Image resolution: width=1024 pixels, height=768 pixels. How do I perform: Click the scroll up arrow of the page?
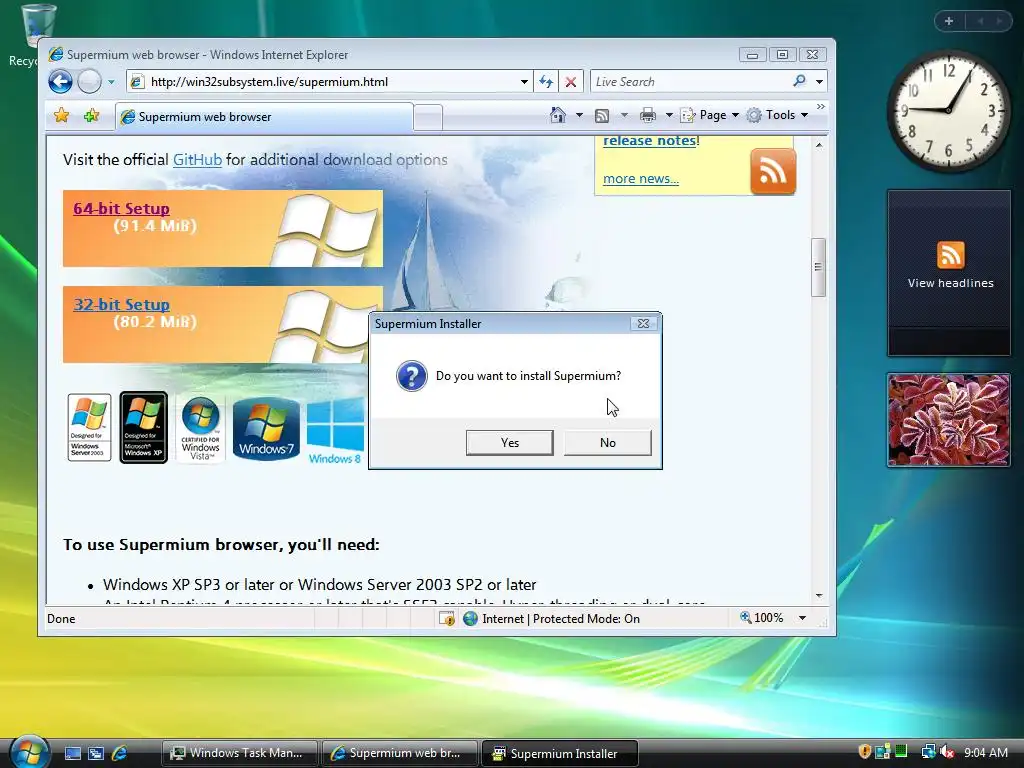click(819, 145)
